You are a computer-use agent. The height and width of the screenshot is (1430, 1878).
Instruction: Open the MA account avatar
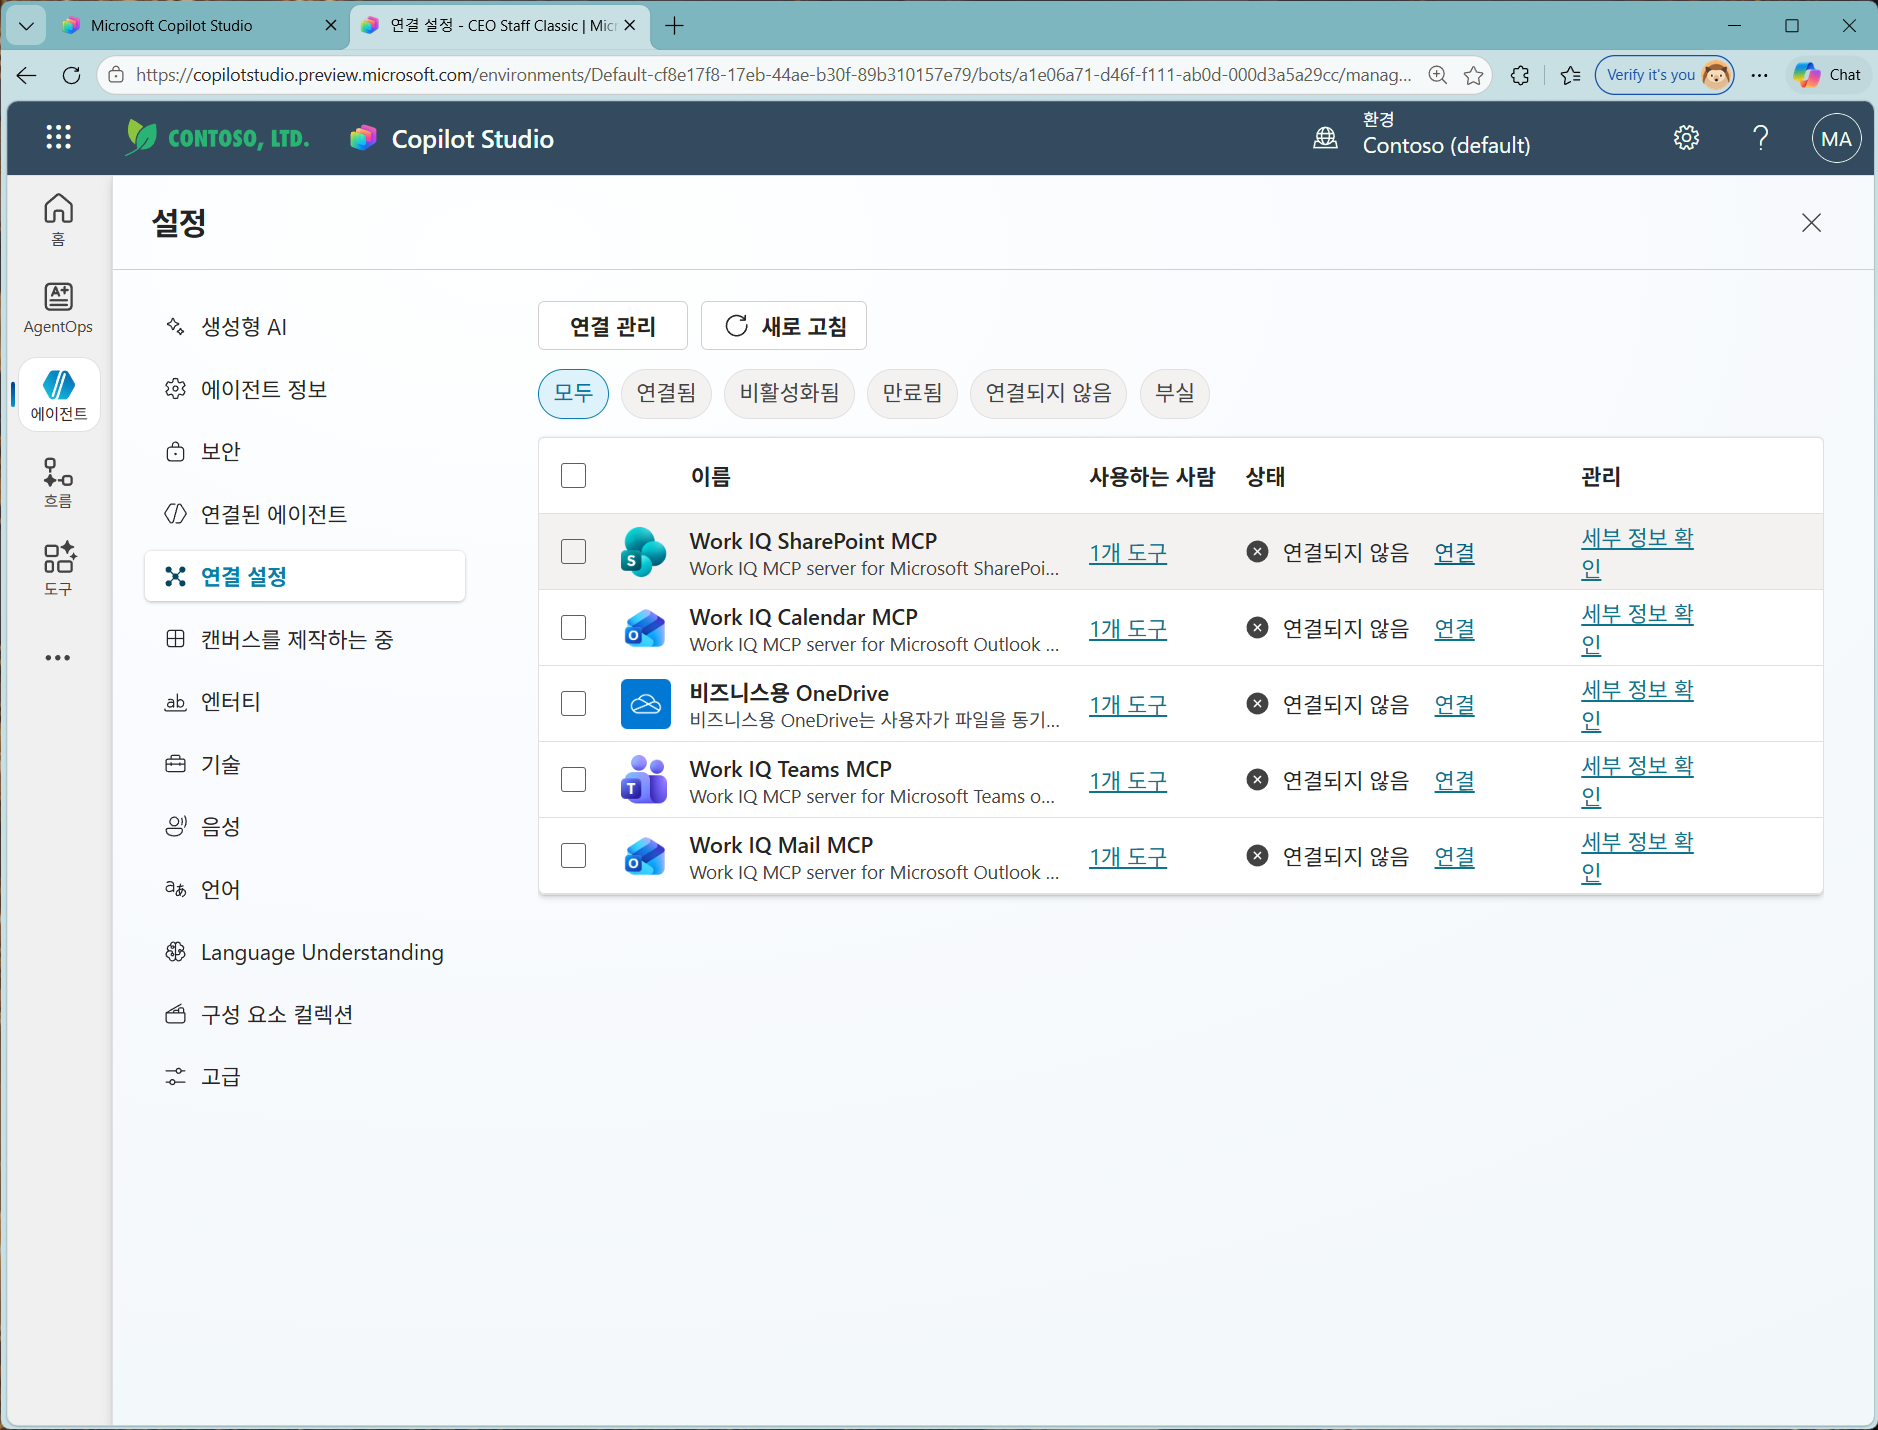pos(1836,139)
